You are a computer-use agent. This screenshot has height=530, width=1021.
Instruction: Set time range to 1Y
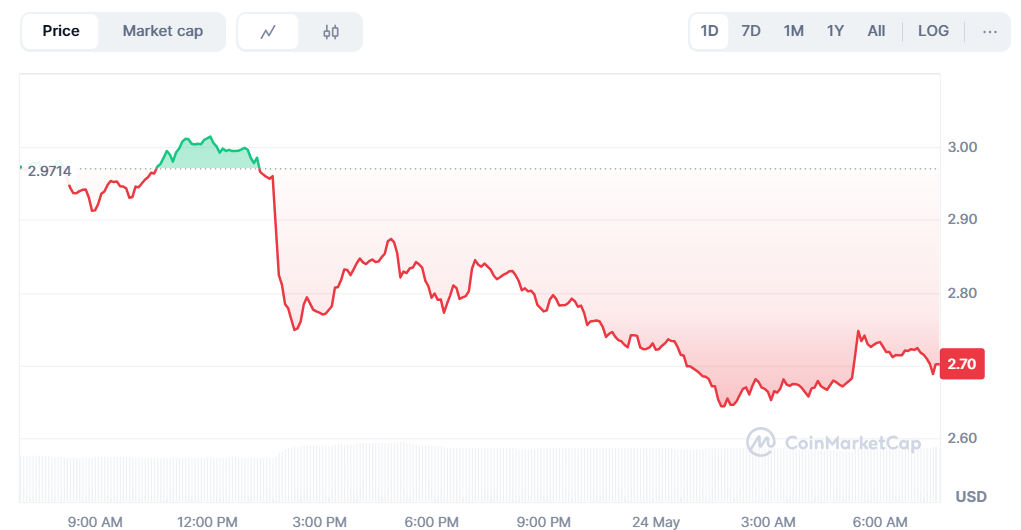click(x=835, y=31)
